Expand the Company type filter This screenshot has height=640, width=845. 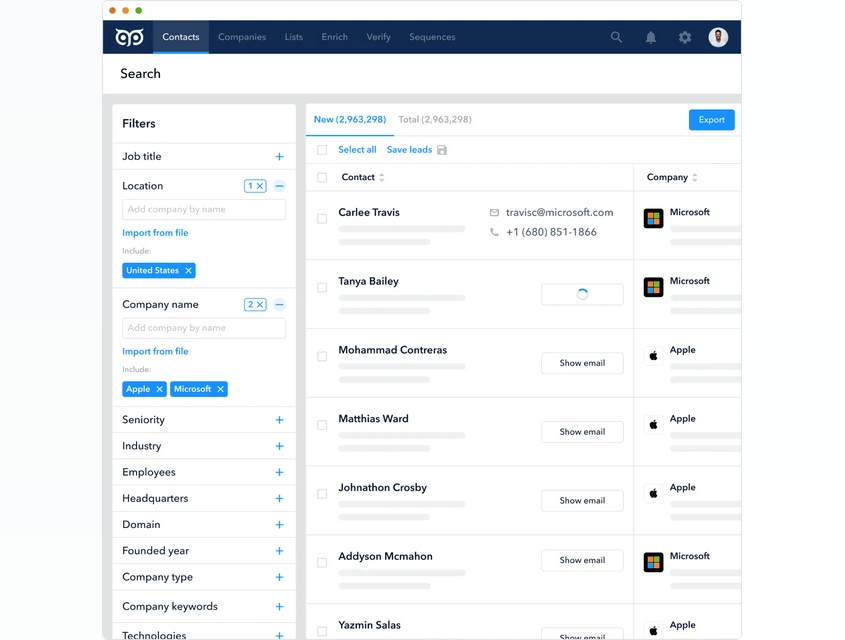click(279, 577)
